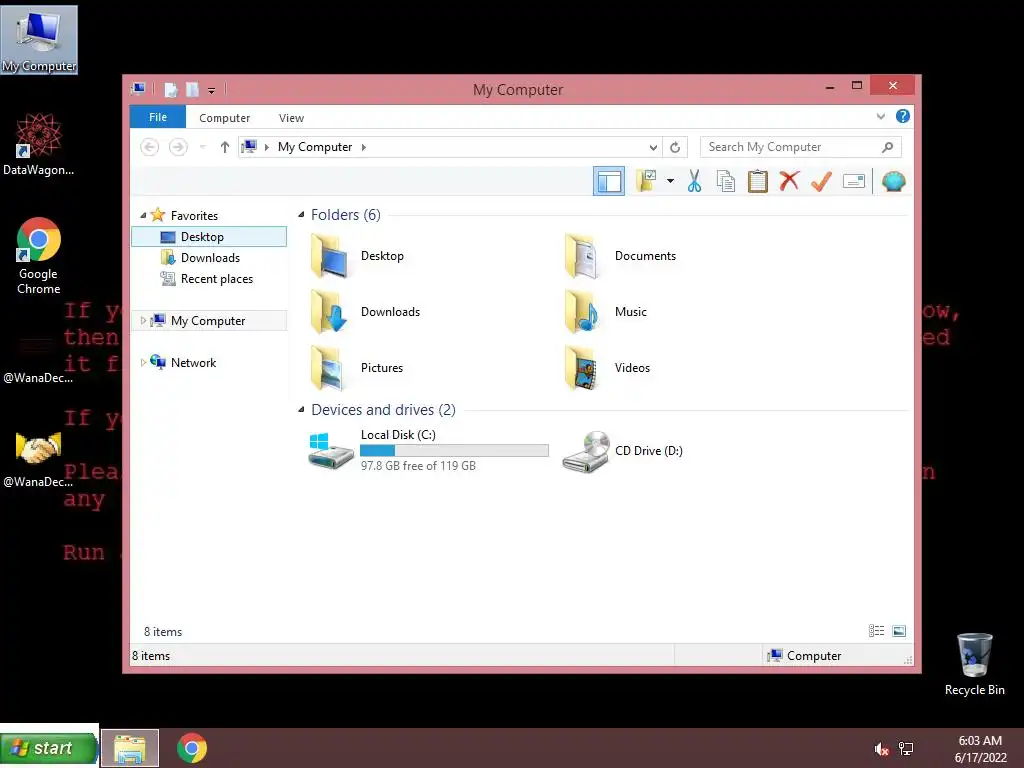Expand the ribbon with the chevron
The height and width of the screenshot is (768, 1024).
click(880, 117)
